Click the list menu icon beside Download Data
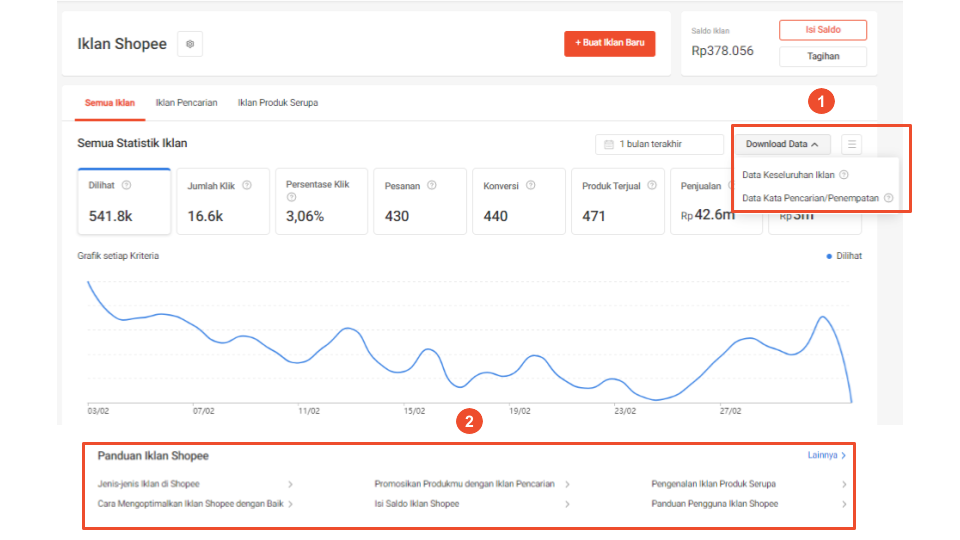Viewport: 960px width, 540px height. [852, 144]
